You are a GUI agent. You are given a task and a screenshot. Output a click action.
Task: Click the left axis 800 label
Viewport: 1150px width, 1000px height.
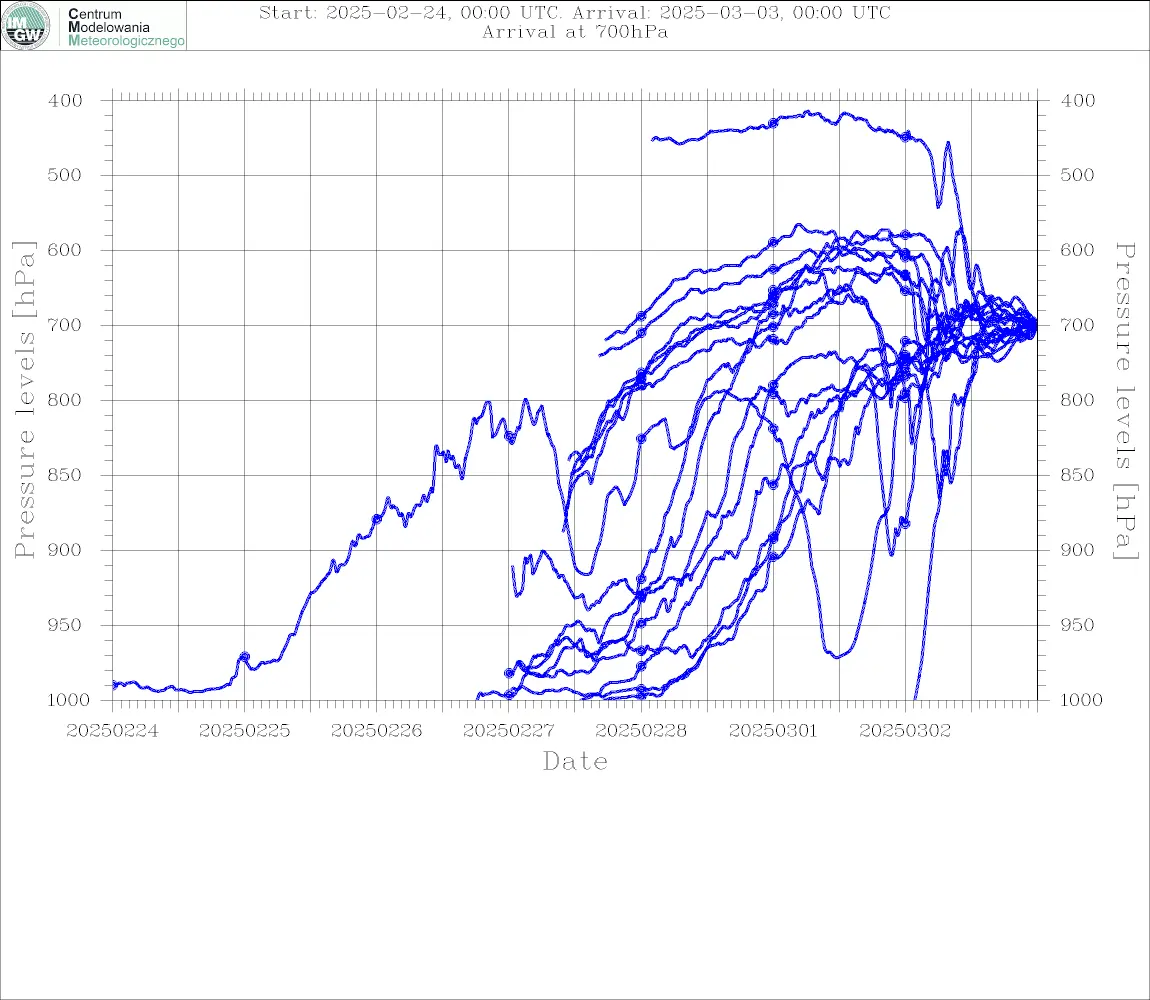click(x=65, y=400)
